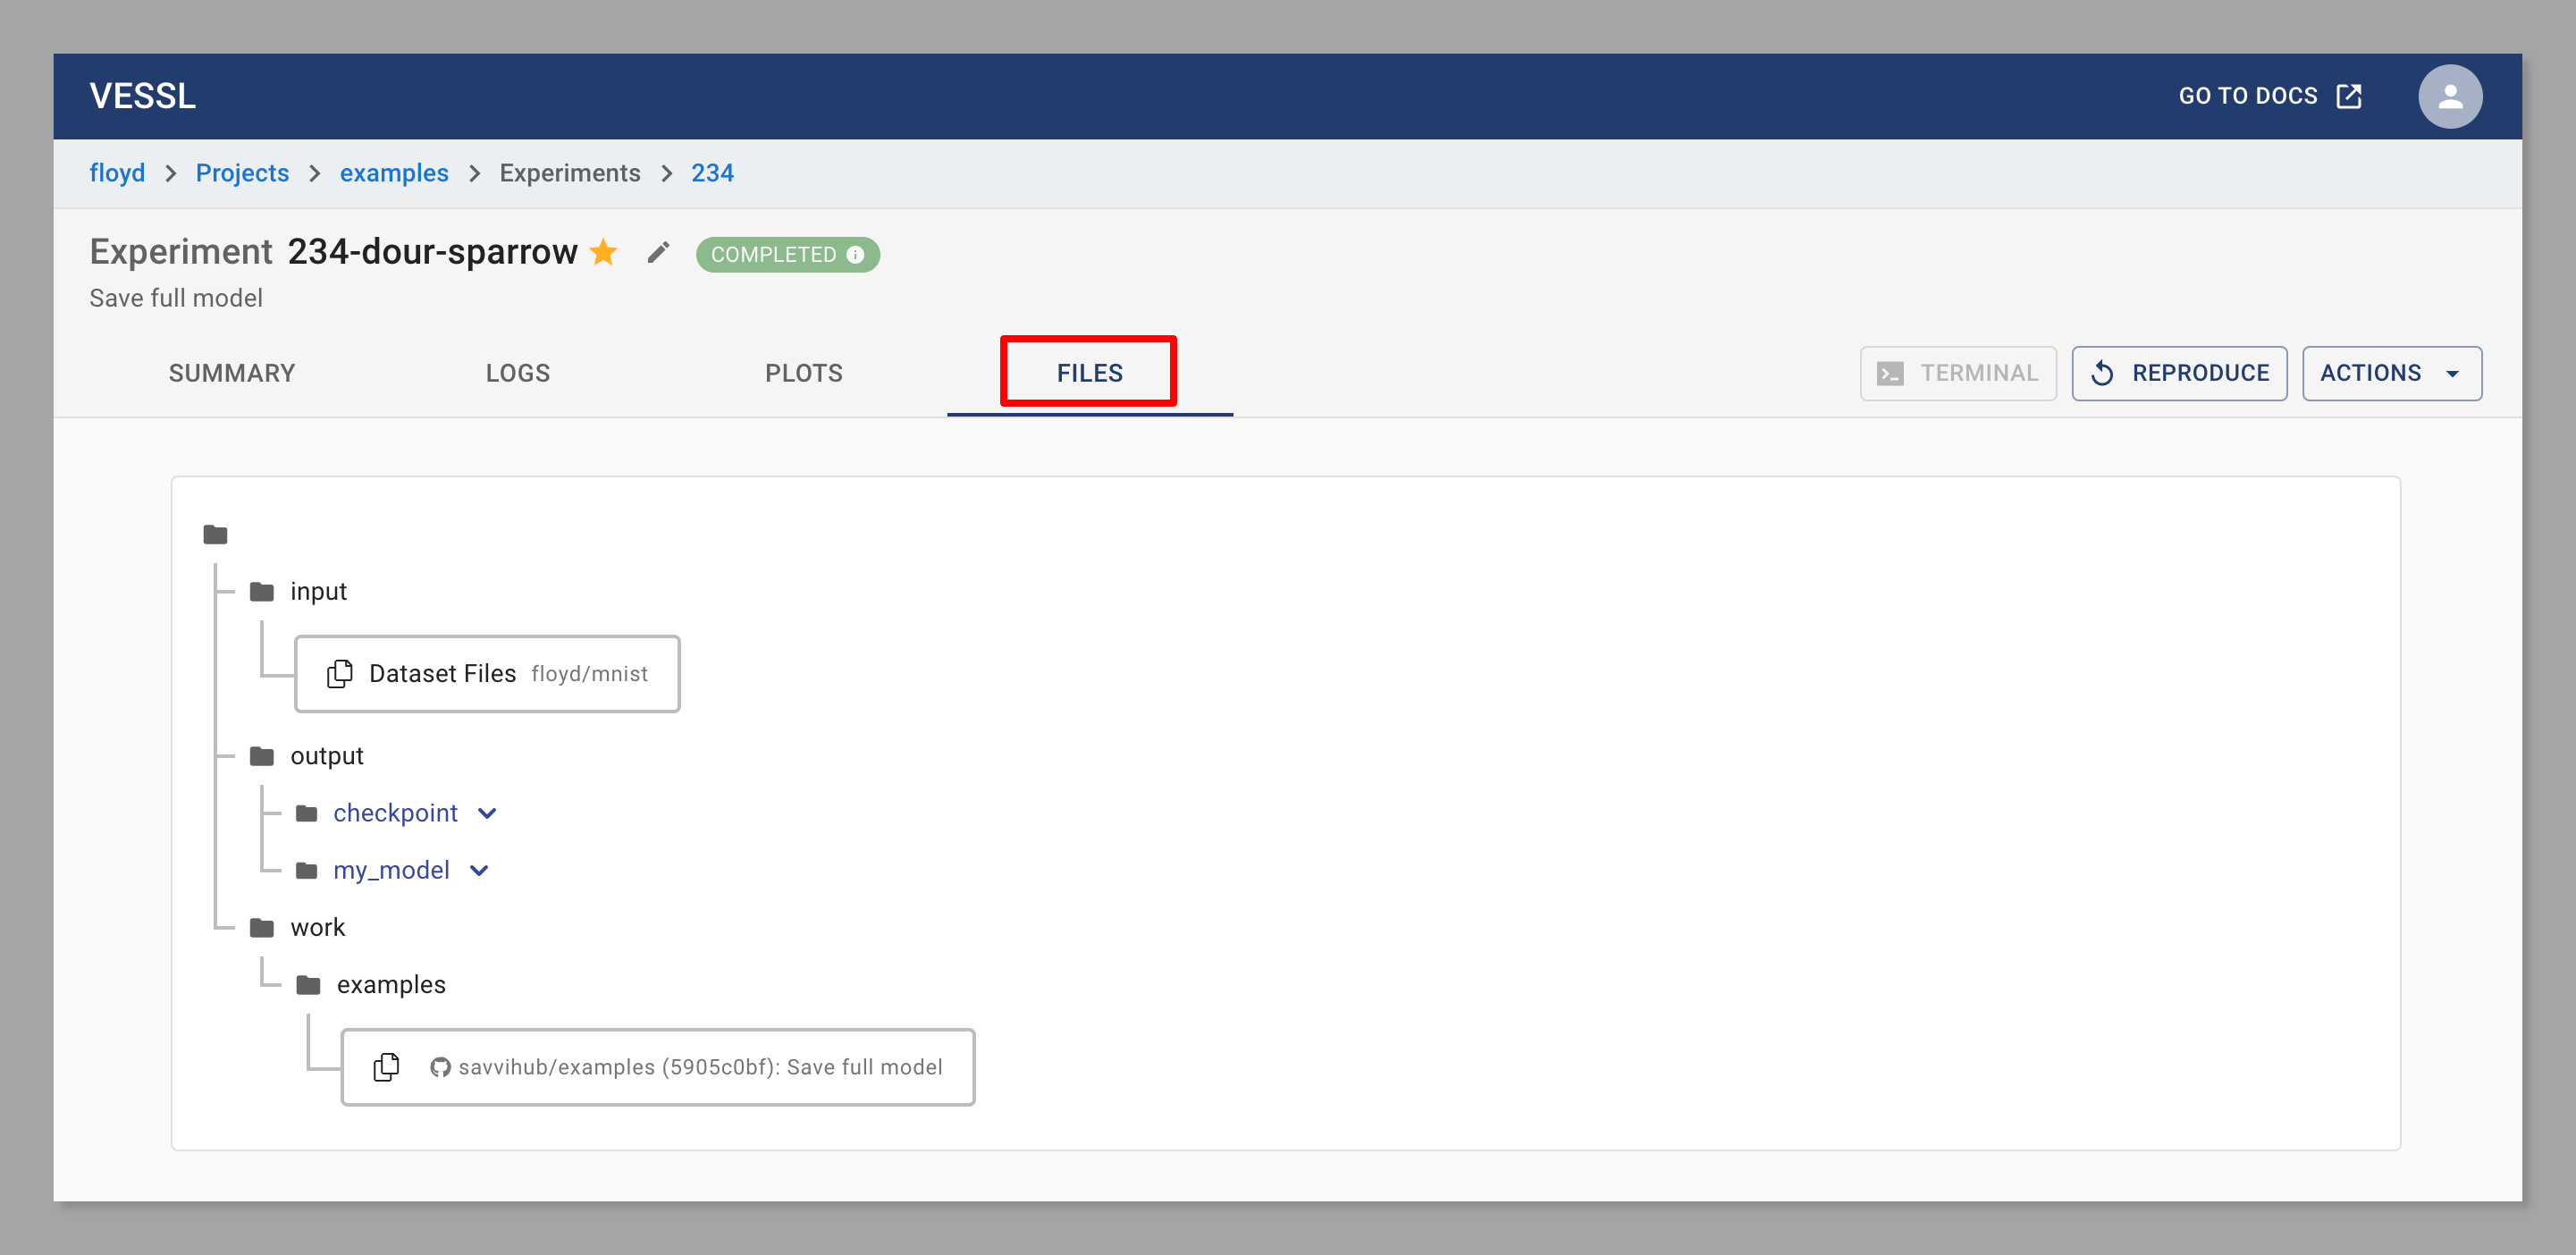Image resolution: width=2576 pixels, height=1255 pixels.
Task: Click the copy icon in Dataset Files
Action: pyautogui.click(x=340, y=674)
